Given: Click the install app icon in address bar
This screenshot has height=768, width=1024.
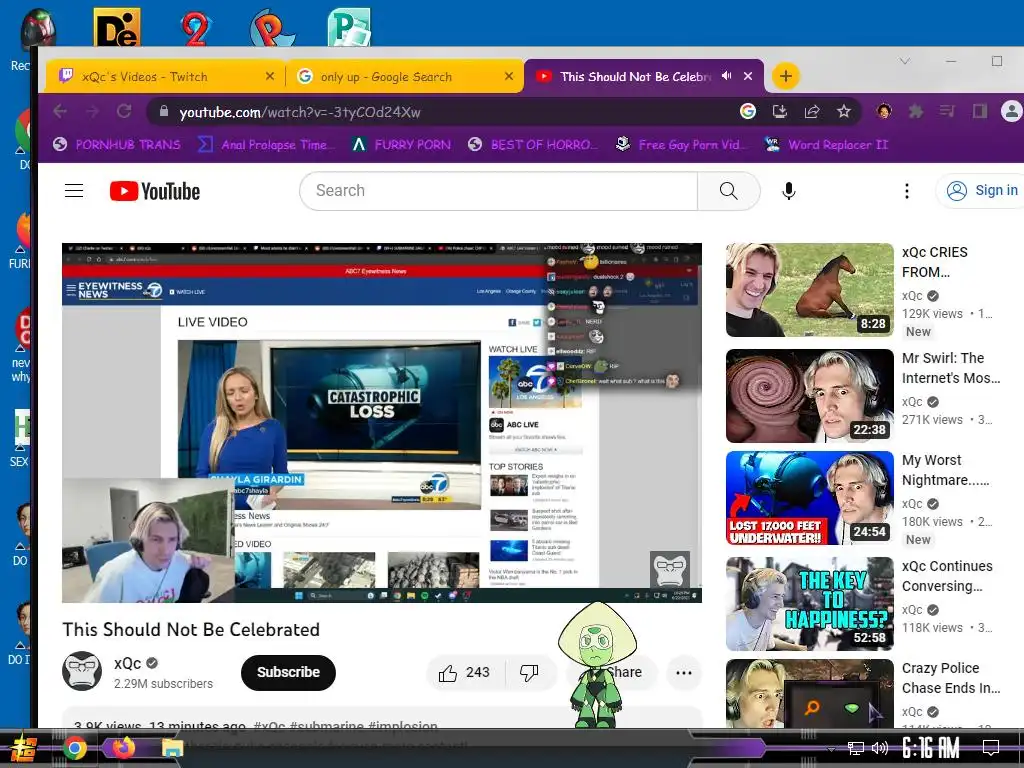Looking at the screenshot, I should (780, 112).
